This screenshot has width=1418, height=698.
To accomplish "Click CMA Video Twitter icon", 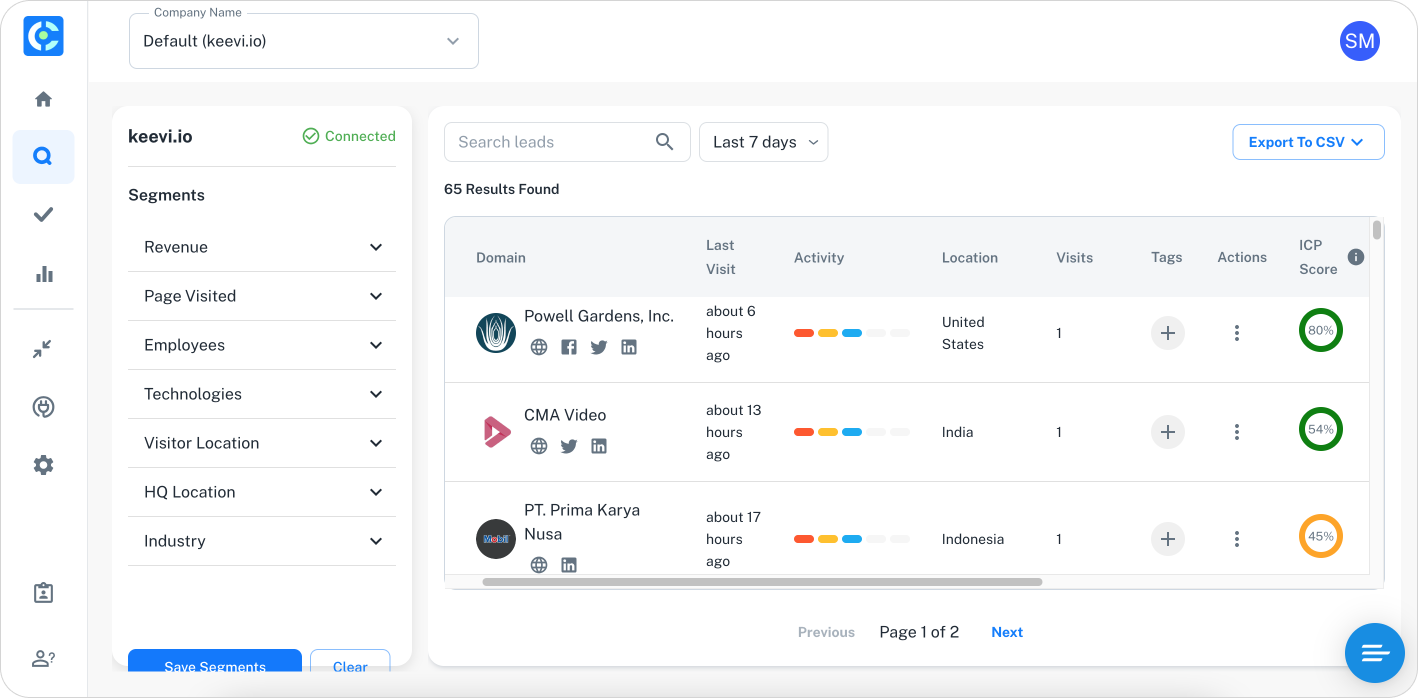I will [569, 446].
